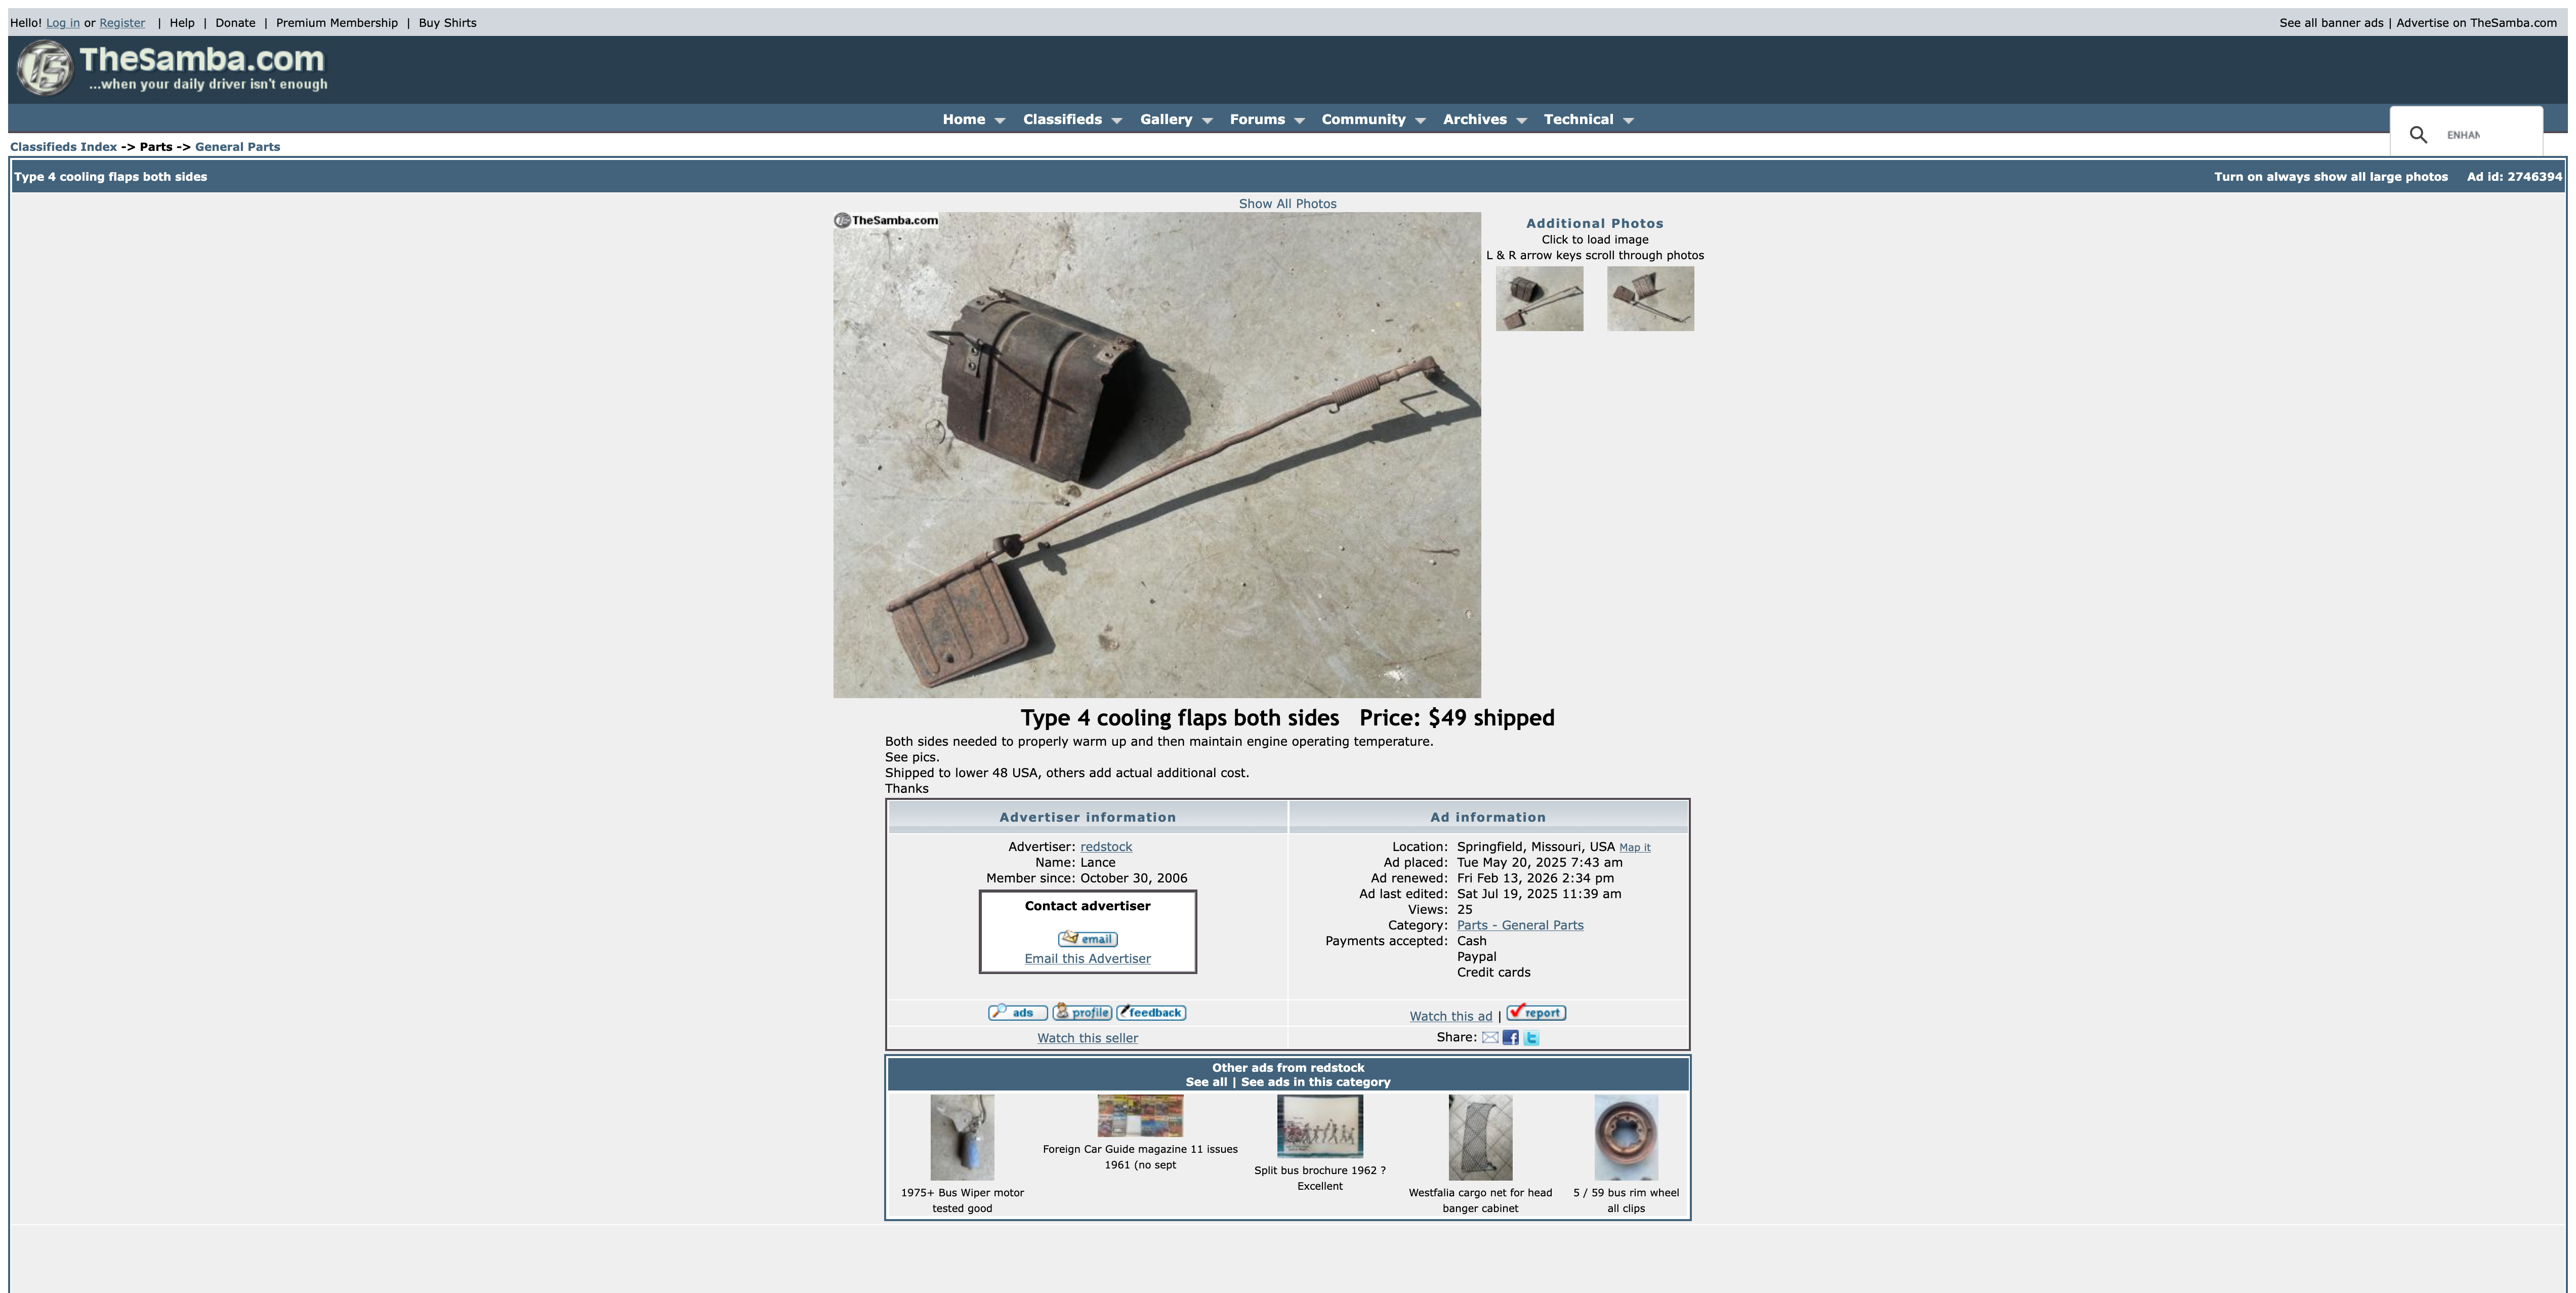
Task: Click the Show All Photos link
Action: 1287,203
